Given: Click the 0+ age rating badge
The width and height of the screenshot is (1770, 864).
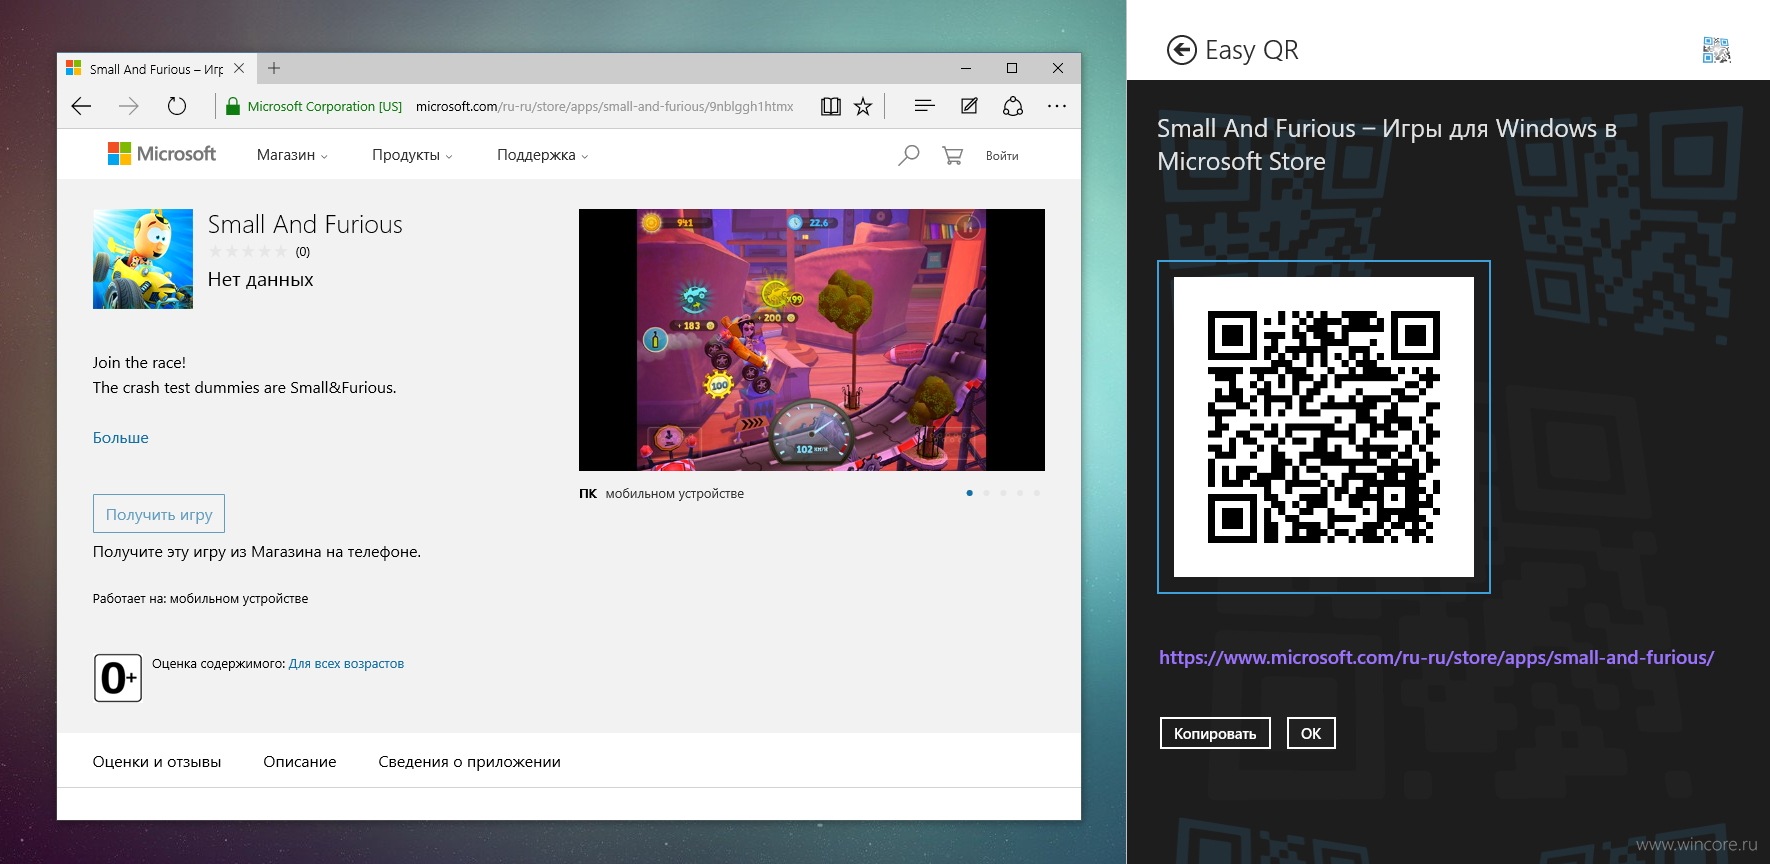Looking at the screenshot, I should [x=118, y=678].
